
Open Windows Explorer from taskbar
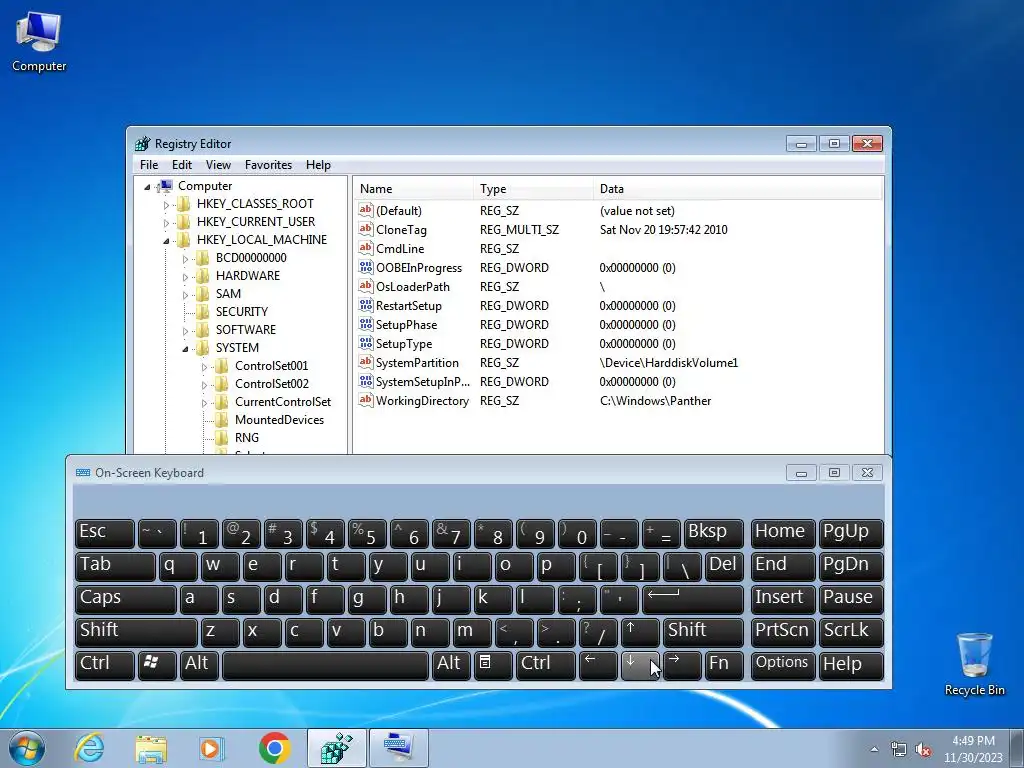(151, 748)
